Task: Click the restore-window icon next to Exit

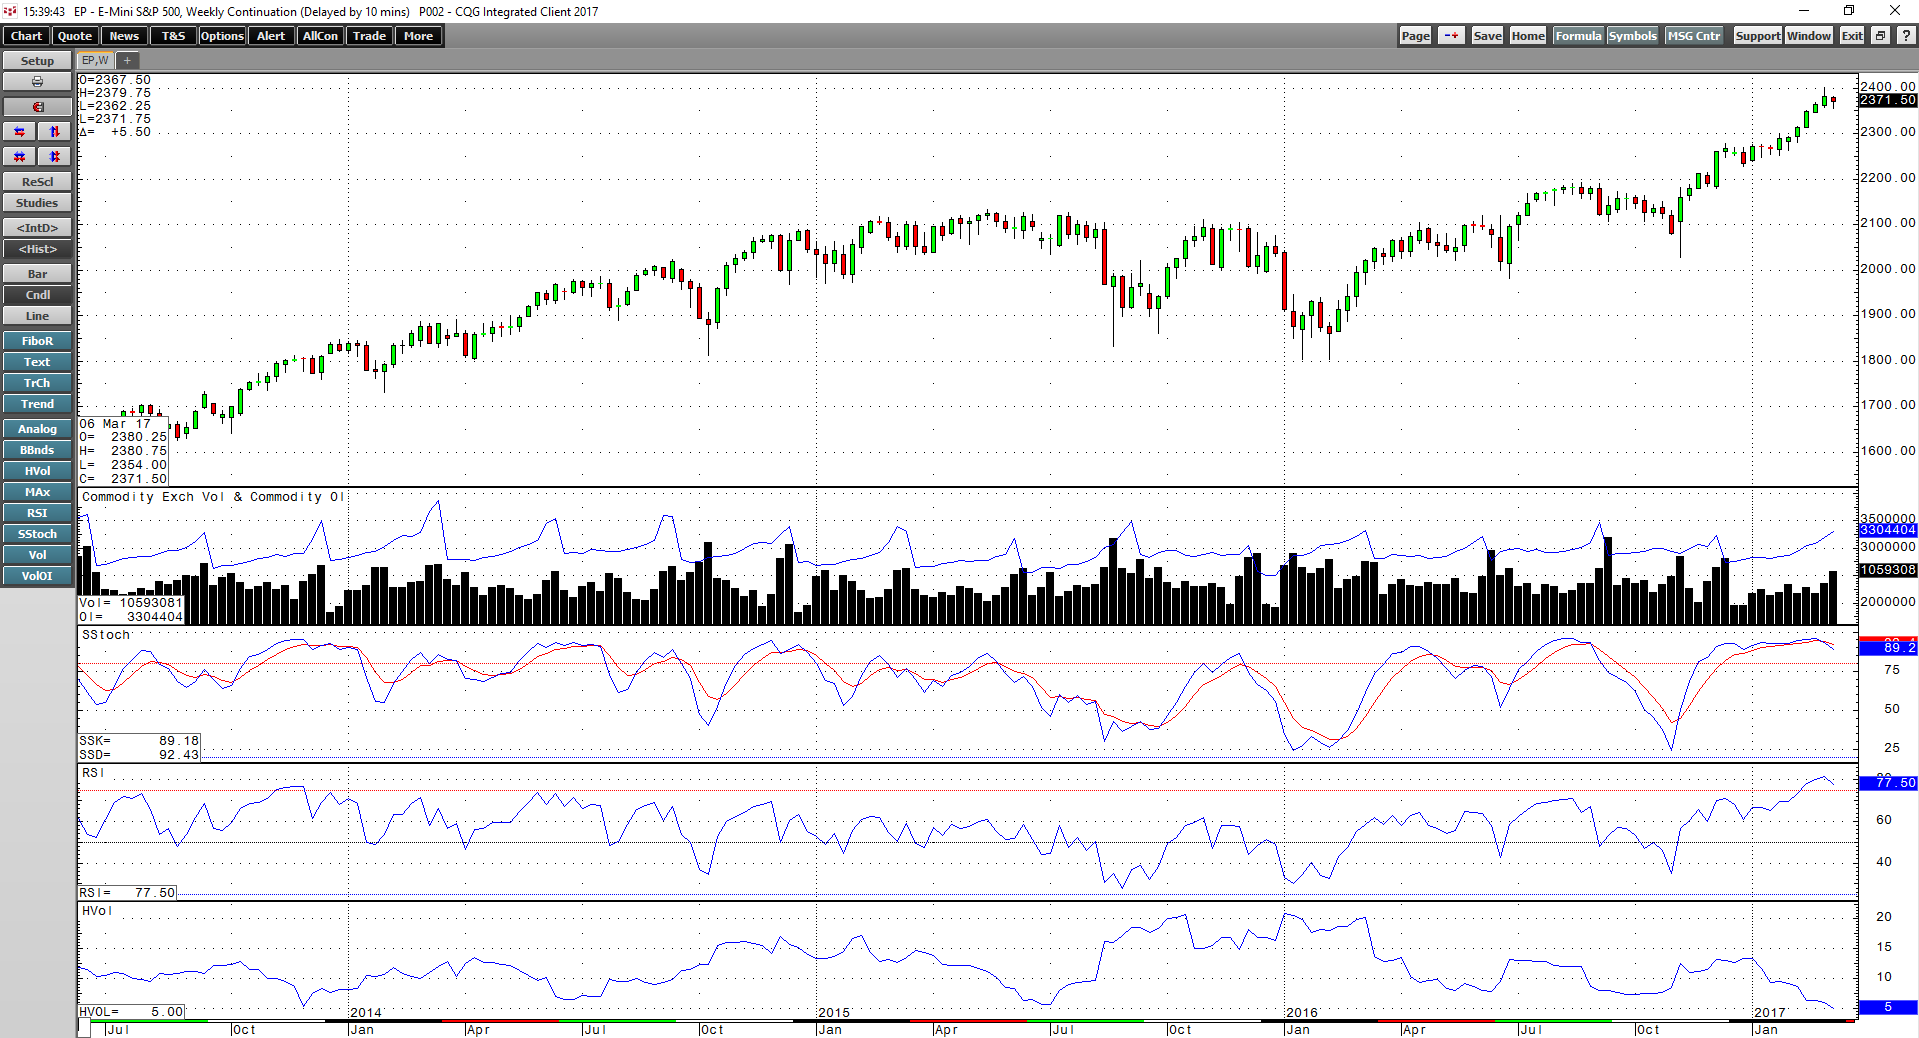Action: 1880,36
